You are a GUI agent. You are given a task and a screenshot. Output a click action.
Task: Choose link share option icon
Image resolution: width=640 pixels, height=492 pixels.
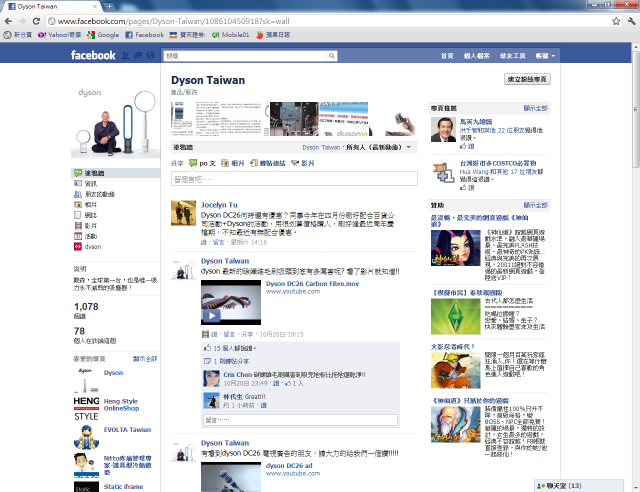253,163
